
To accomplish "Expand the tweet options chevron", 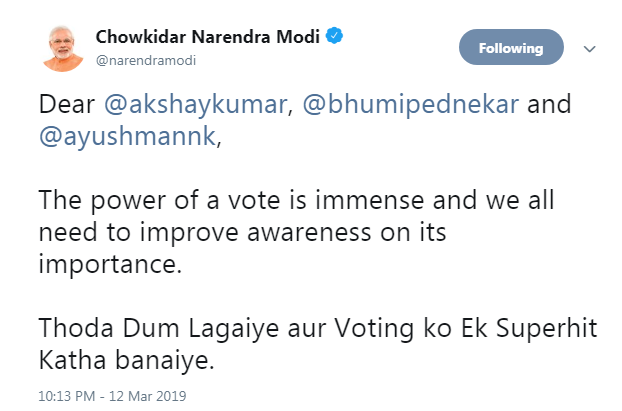I will point(589,49).
